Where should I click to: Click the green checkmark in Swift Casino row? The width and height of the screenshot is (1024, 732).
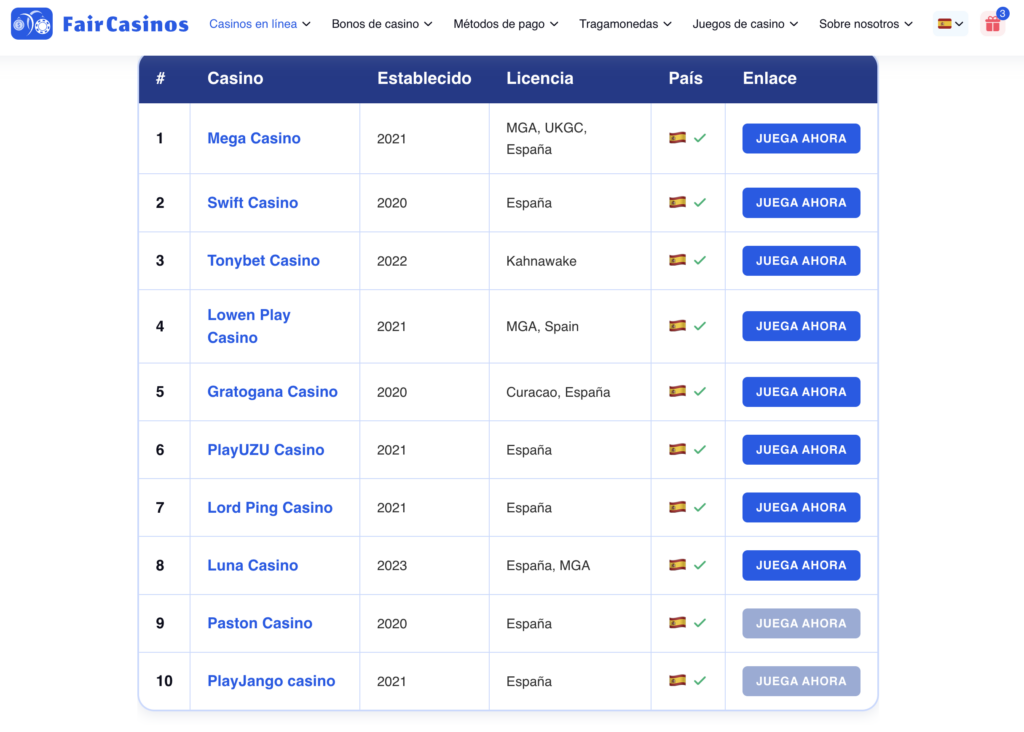click(700, 202)
